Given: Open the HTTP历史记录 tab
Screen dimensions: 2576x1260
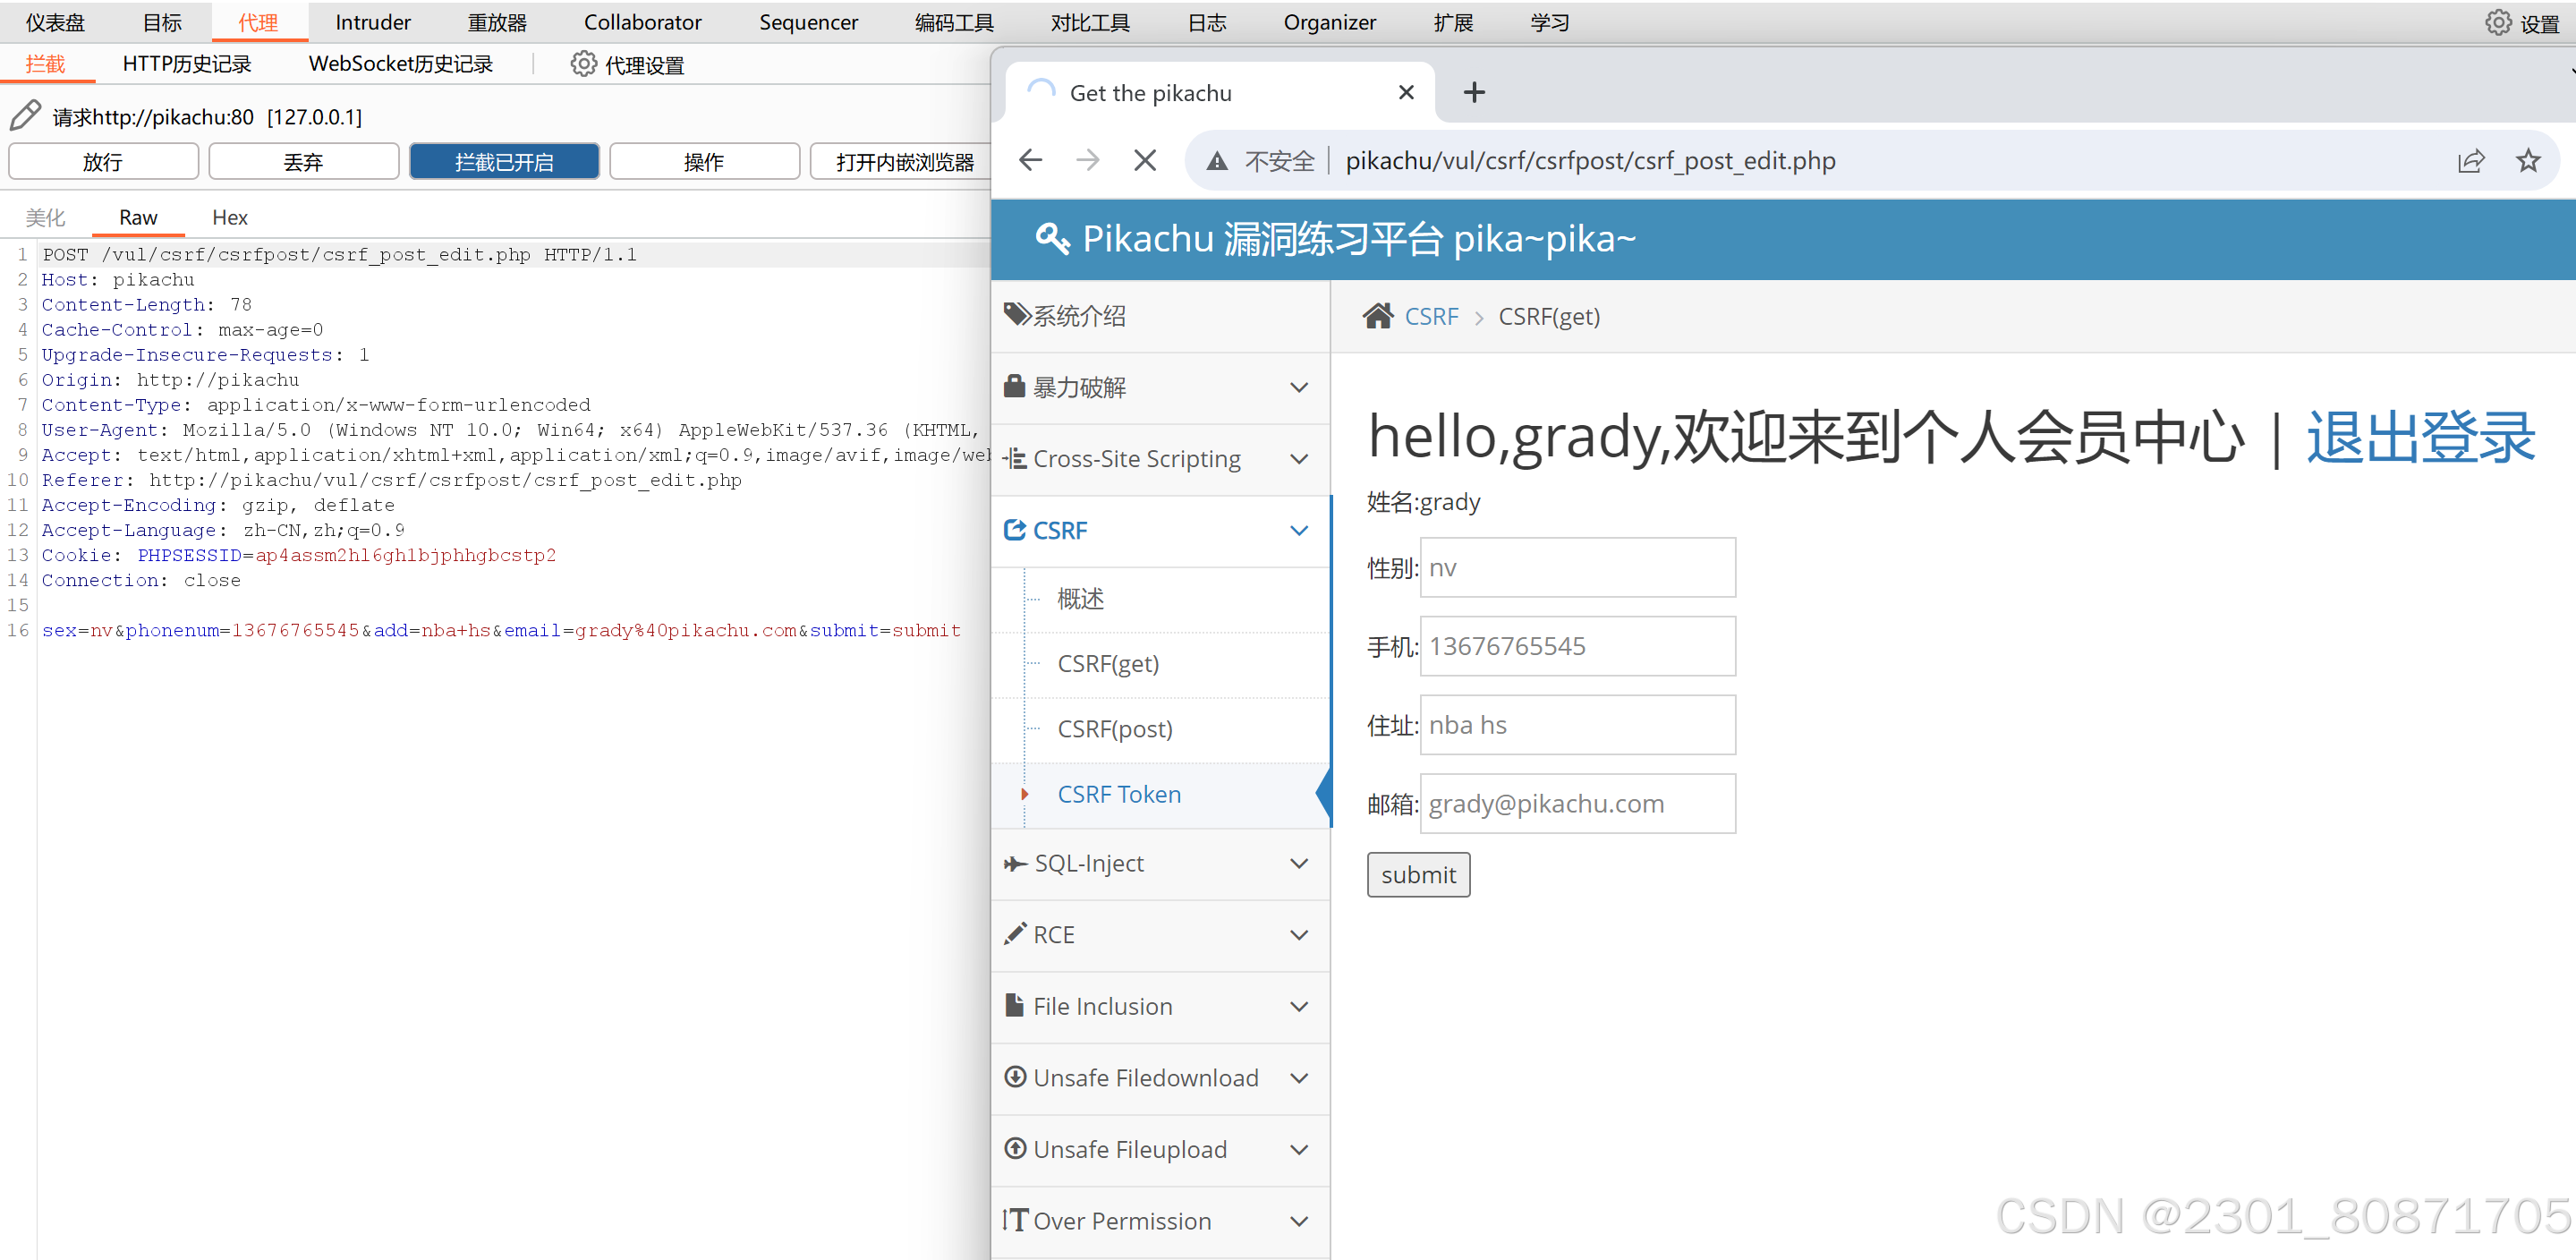Looking at the screenshot, I should 187,64.
